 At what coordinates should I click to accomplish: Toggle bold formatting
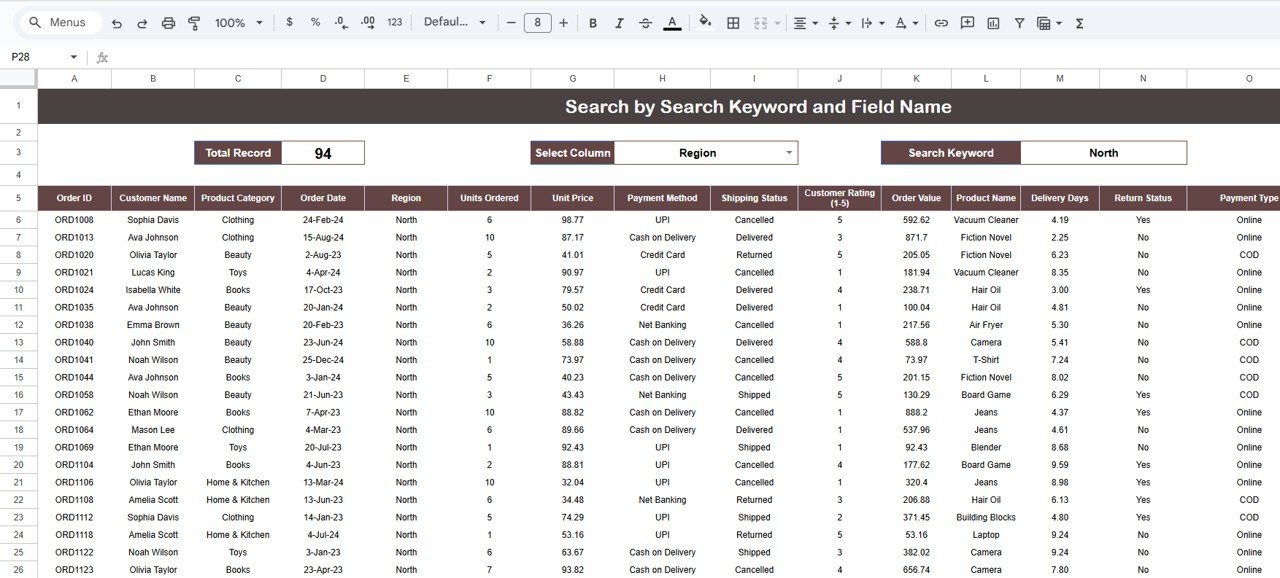592,21
